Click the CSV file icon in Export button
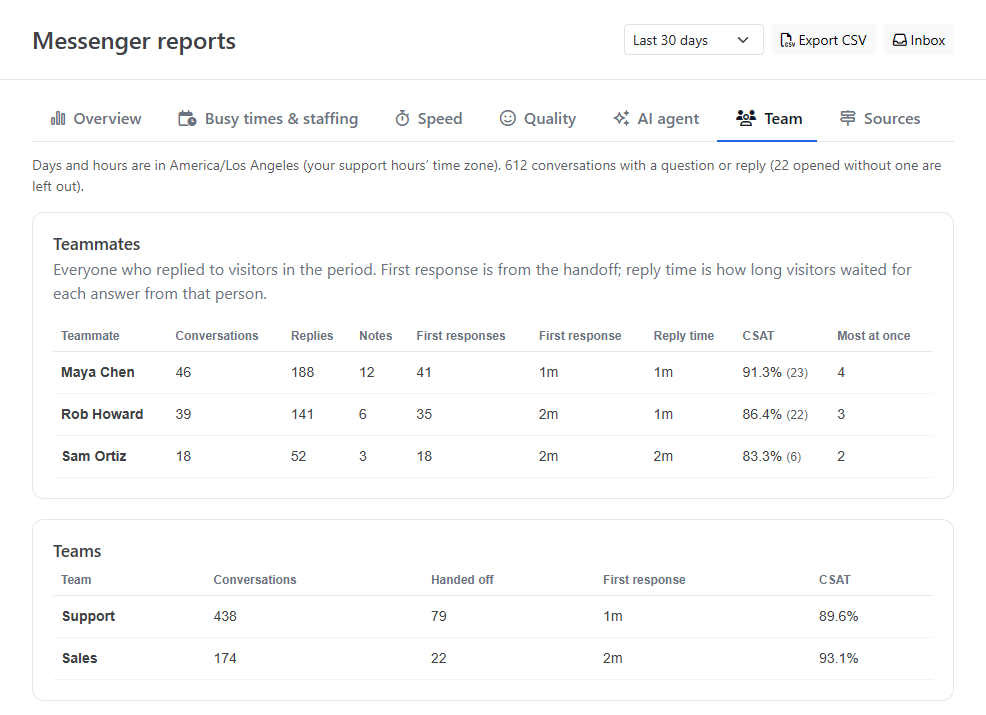This screenshot has height=715, width=986. coord(787,40)
